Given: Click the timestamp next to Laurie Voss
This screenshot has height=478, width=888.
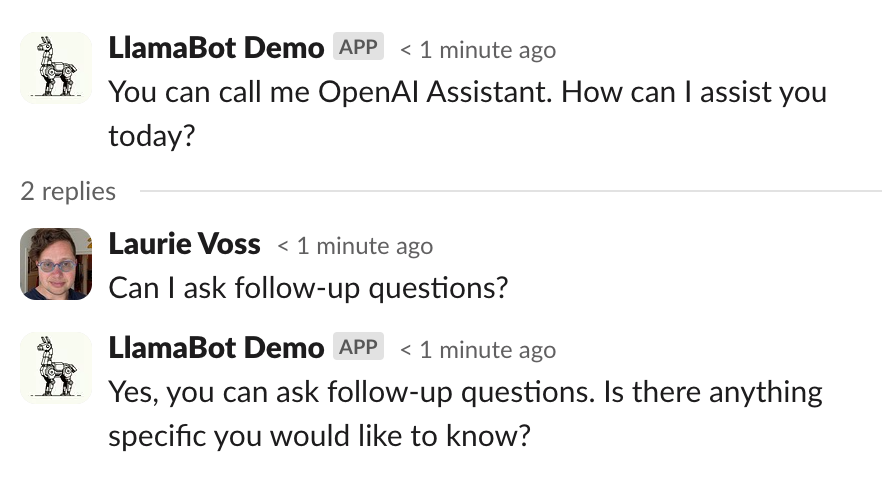Looking at the screenshot, I should click(355, 246).
